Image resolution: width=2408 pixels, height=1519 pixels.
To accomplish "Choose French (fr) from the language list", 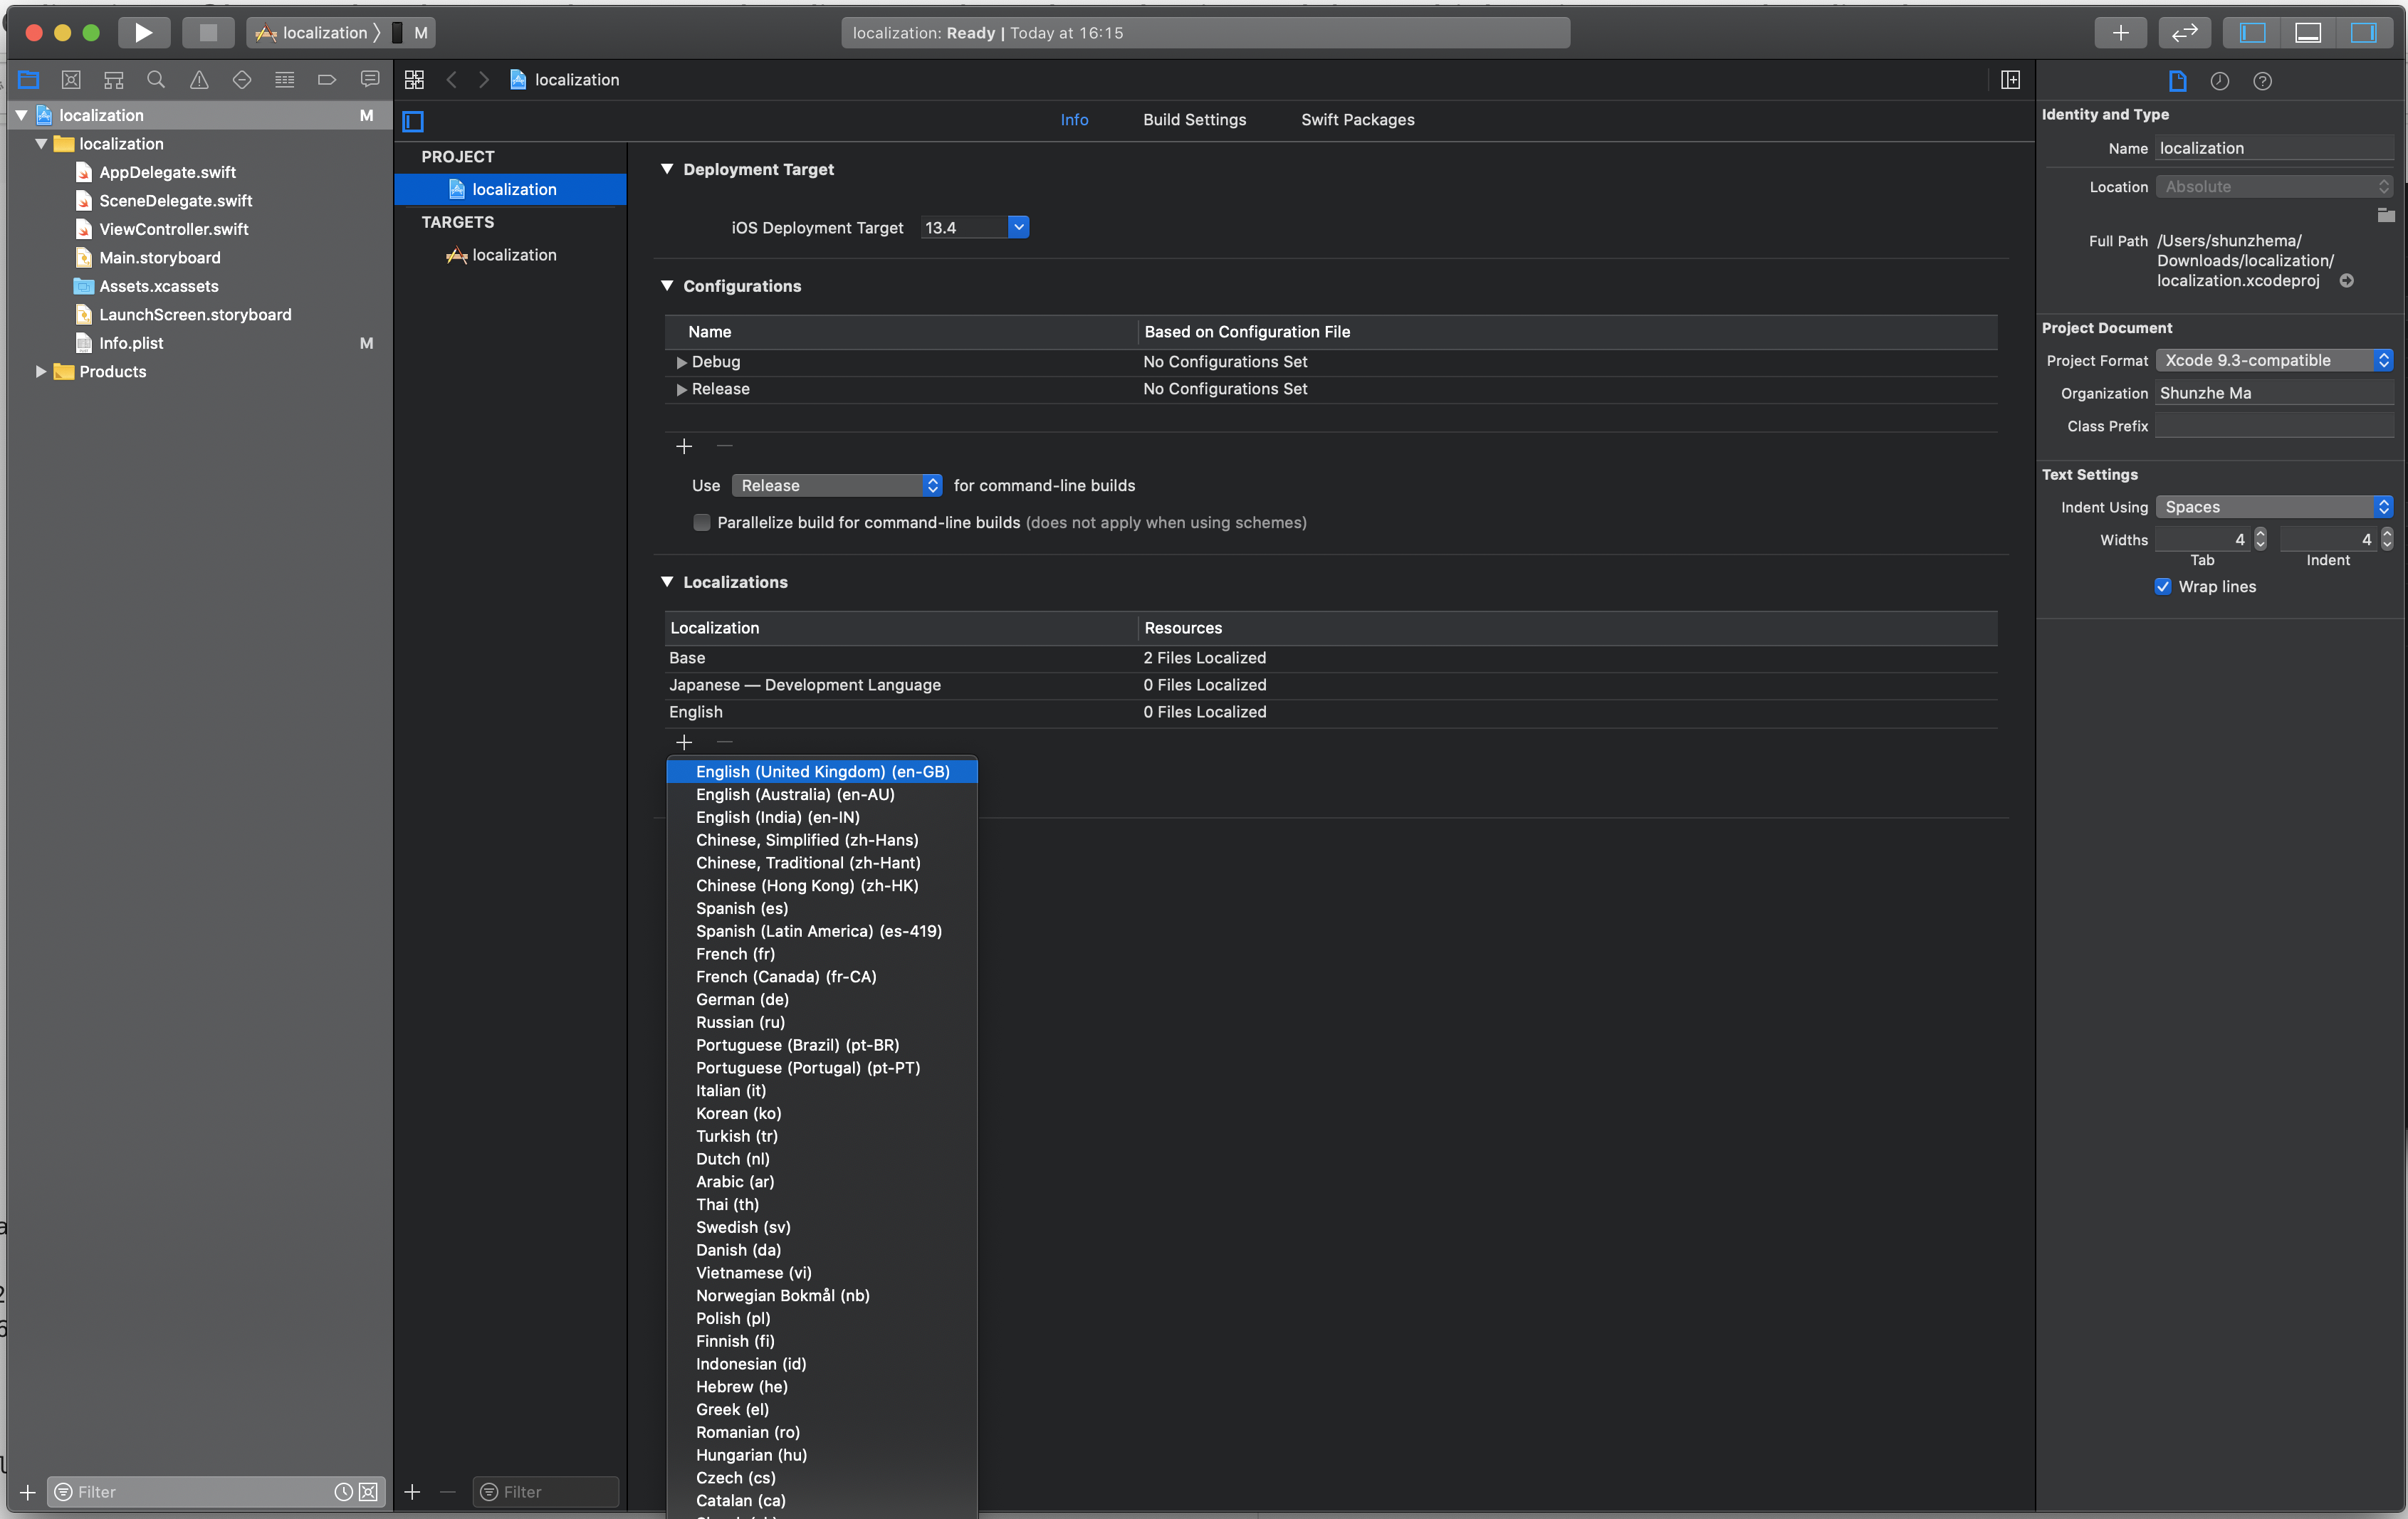I will [822, 954].
